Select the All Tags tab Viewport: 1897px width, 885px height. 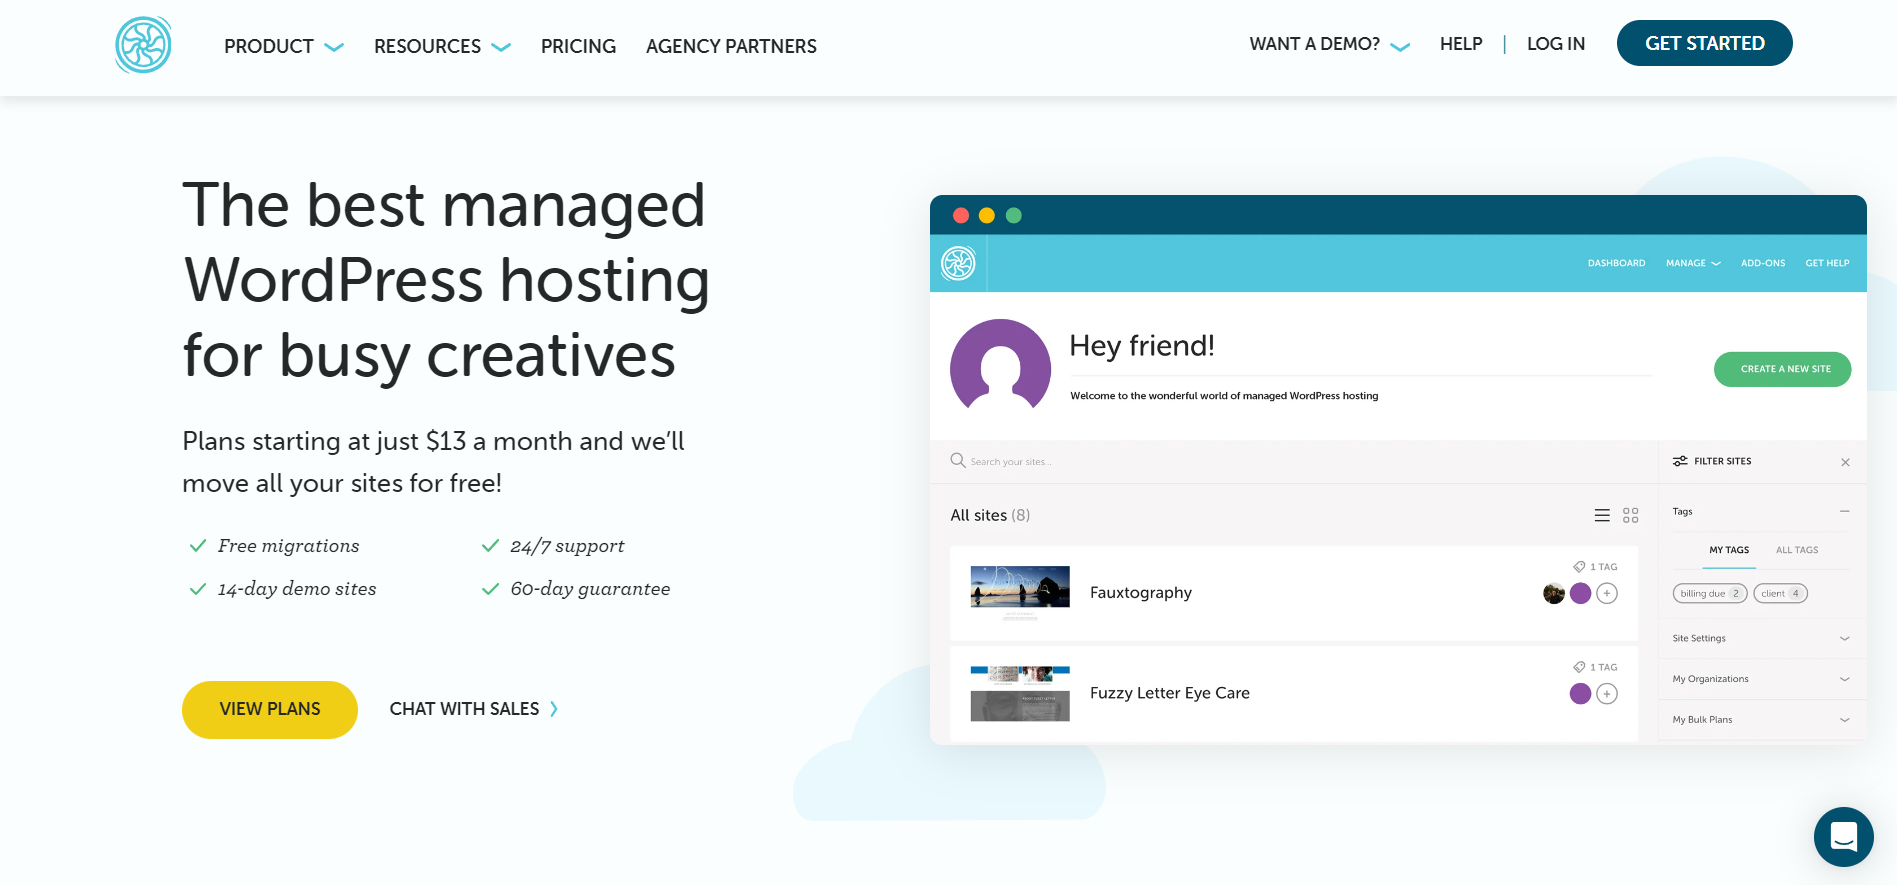pos(1797,550)
